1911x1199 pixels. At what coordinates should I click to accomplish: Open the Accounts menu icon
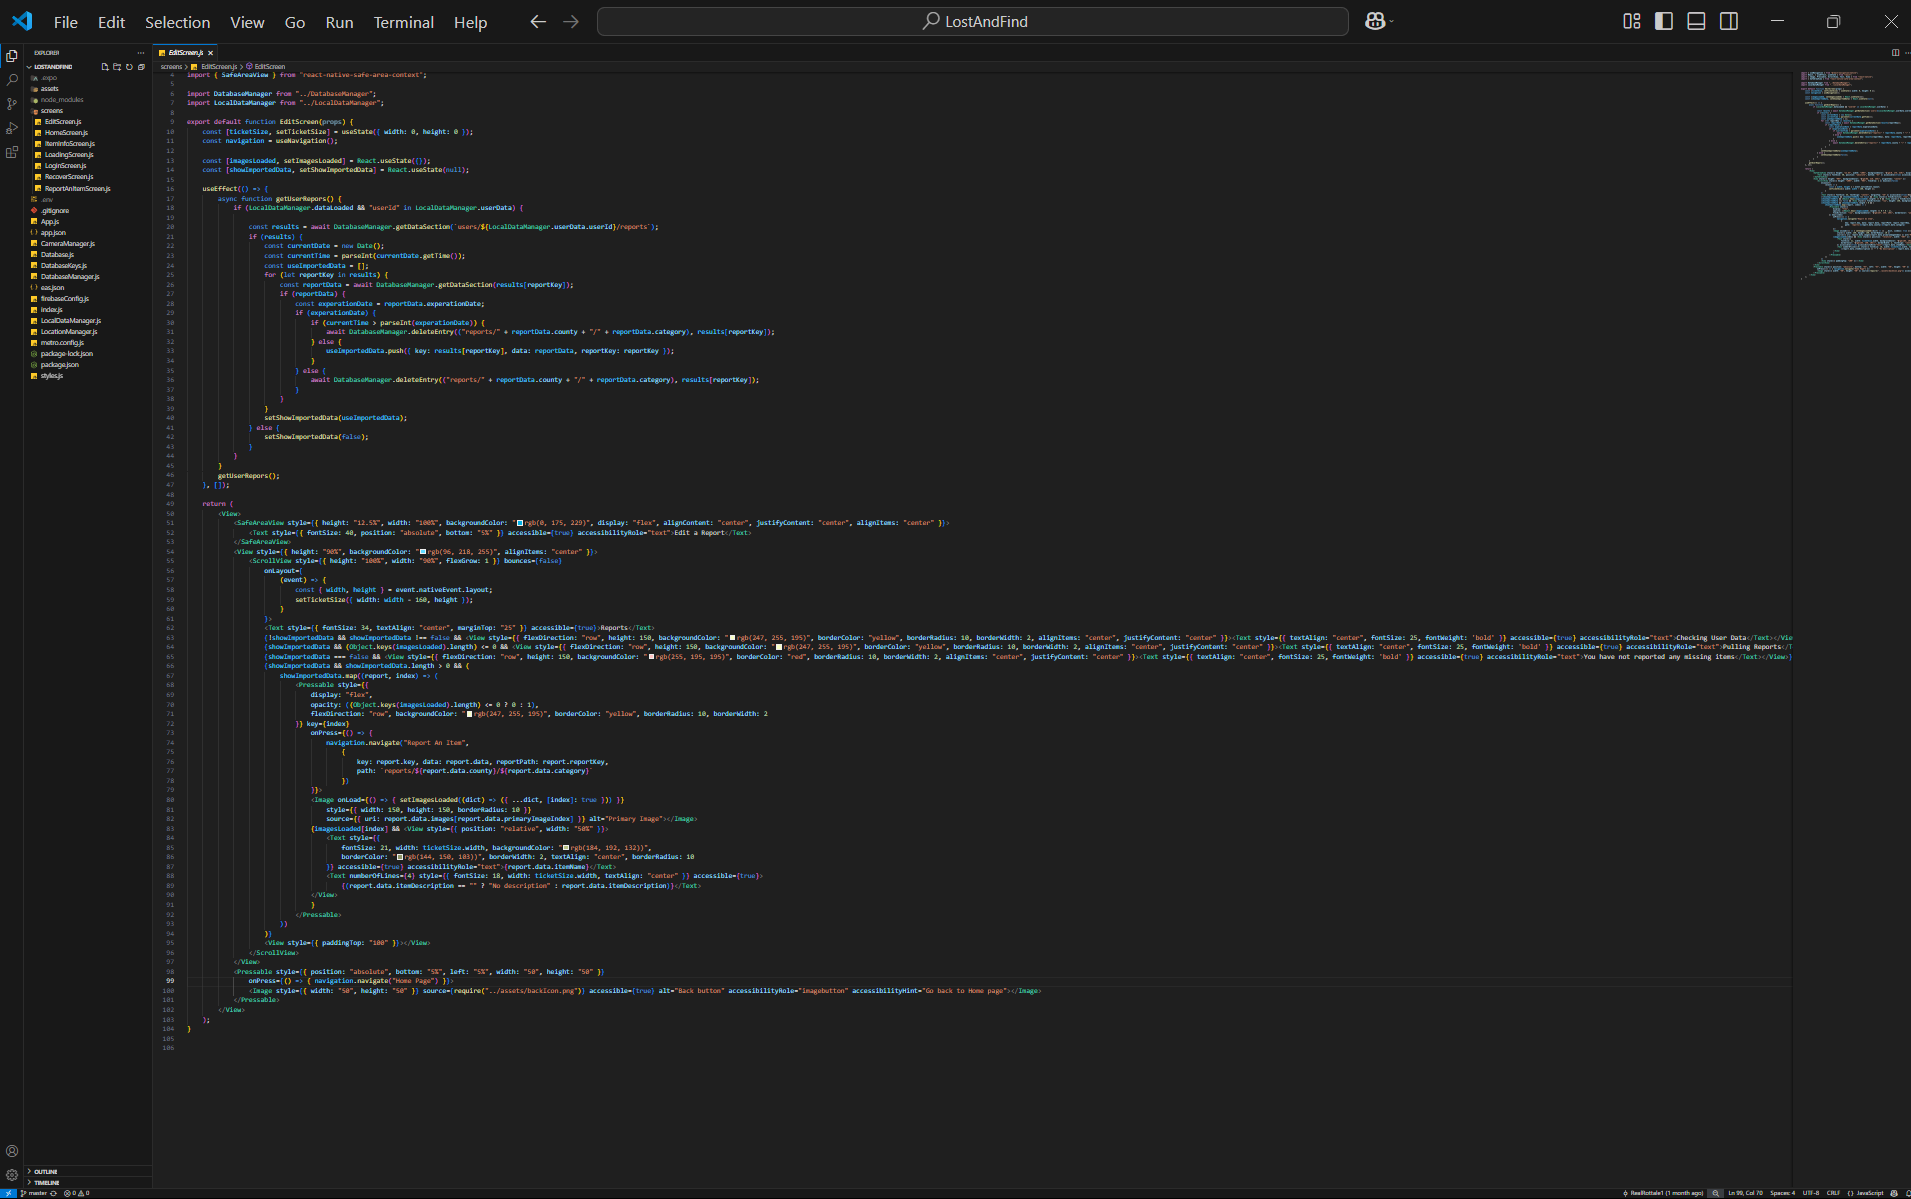12,1151
